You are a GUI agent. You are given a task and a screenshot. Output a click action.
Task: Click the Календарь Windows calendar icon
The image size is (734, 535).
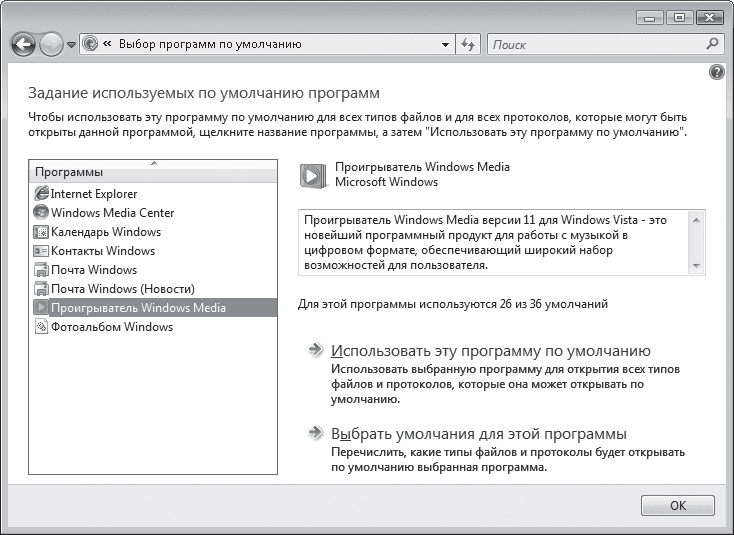41,232
